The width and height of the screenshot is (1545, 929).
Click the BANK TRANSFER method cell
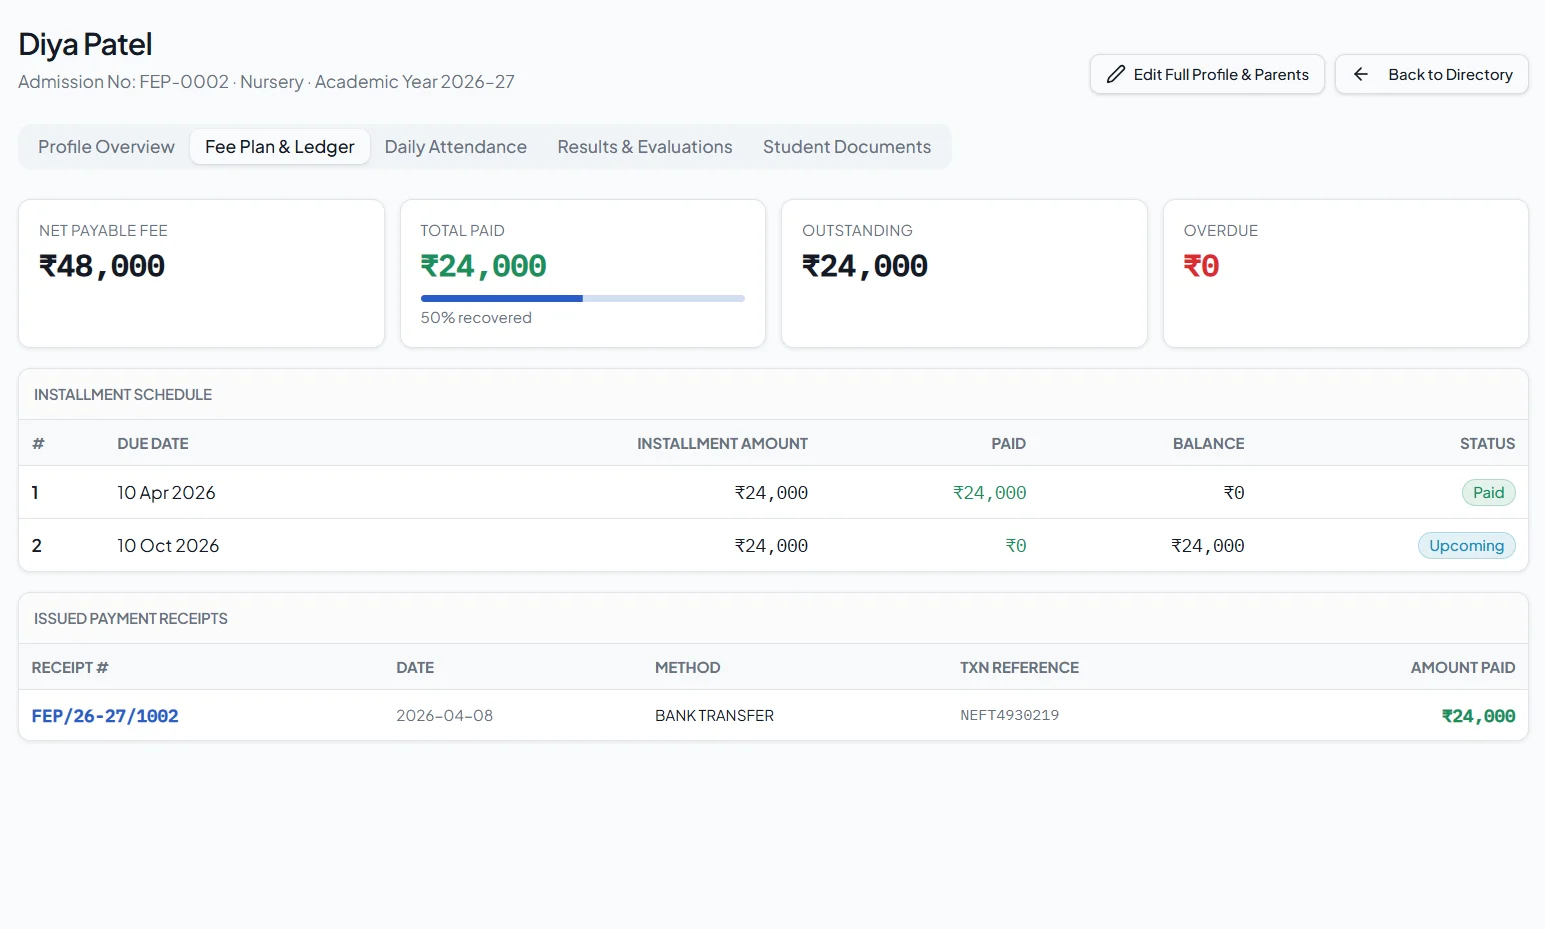(x=714, y=716)
